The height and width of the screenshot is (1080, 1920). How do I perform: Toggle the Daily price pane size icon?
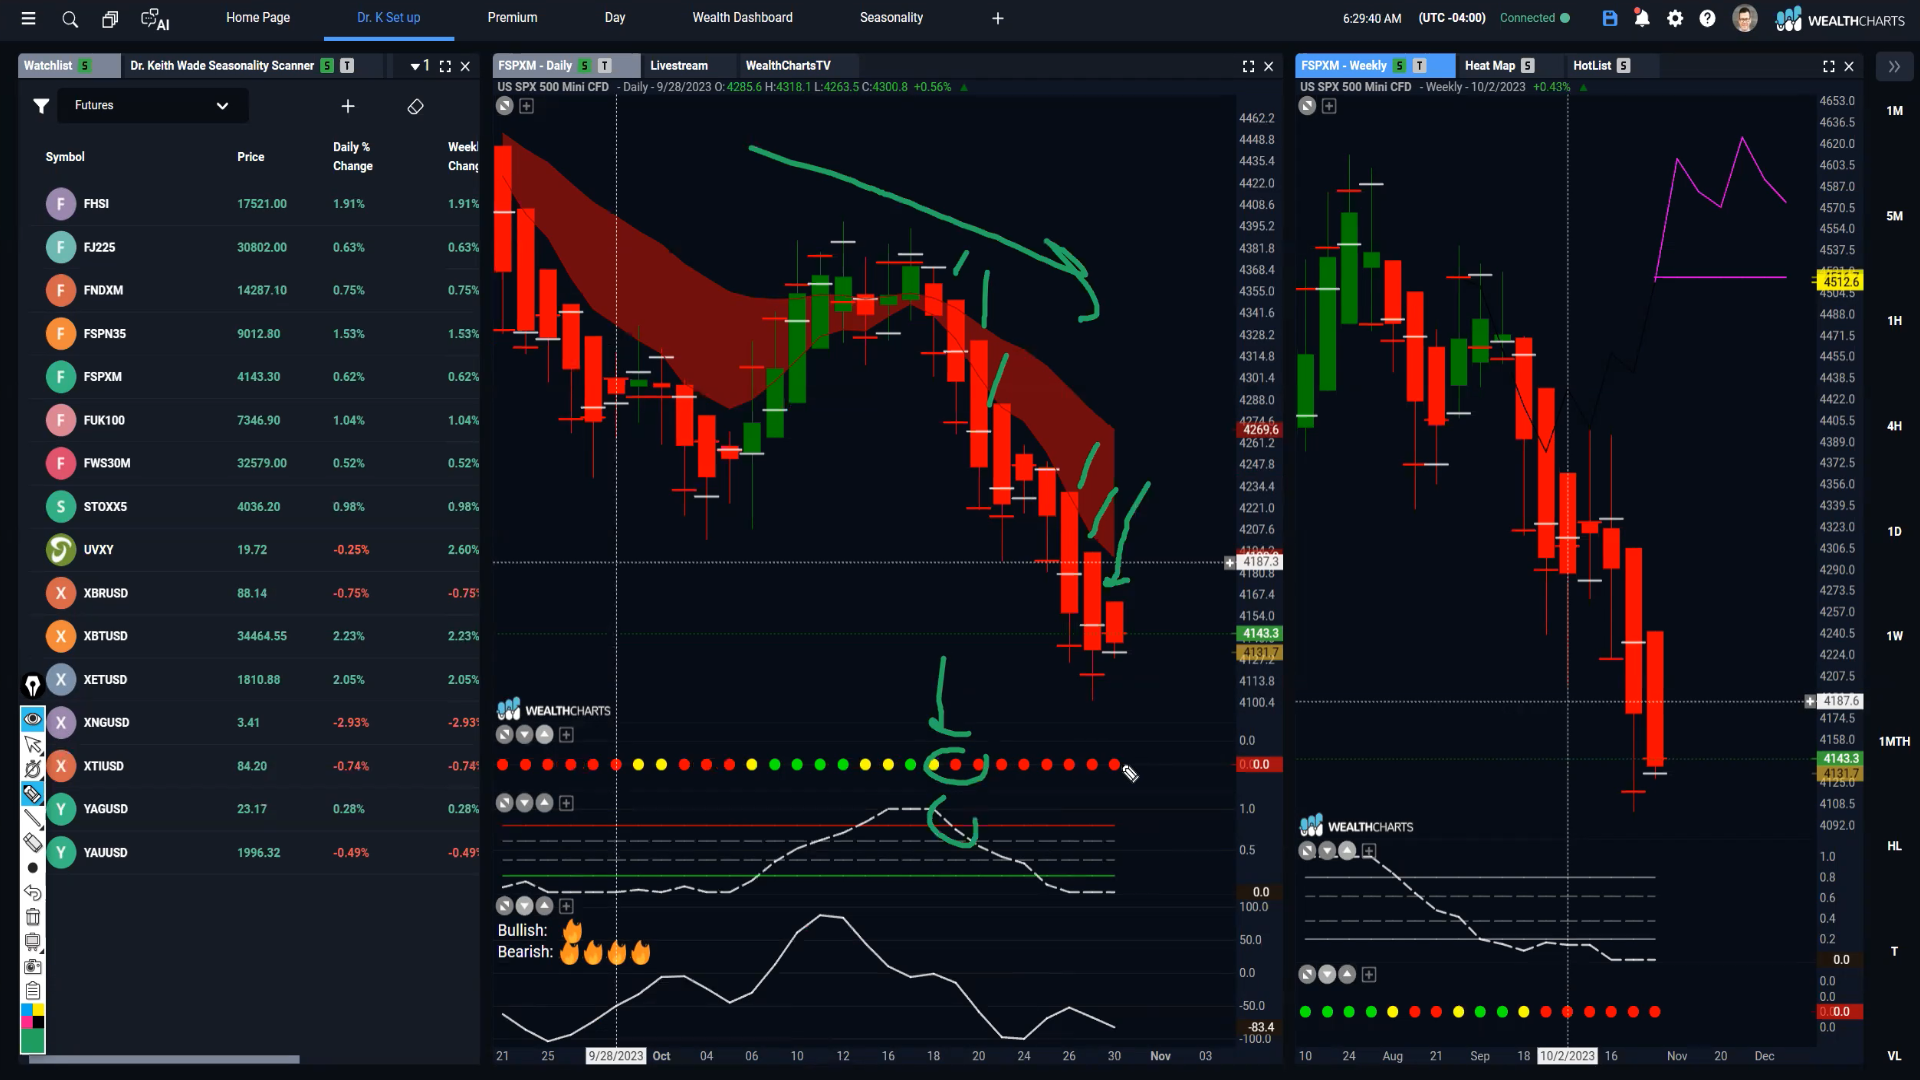click(505, 106)
